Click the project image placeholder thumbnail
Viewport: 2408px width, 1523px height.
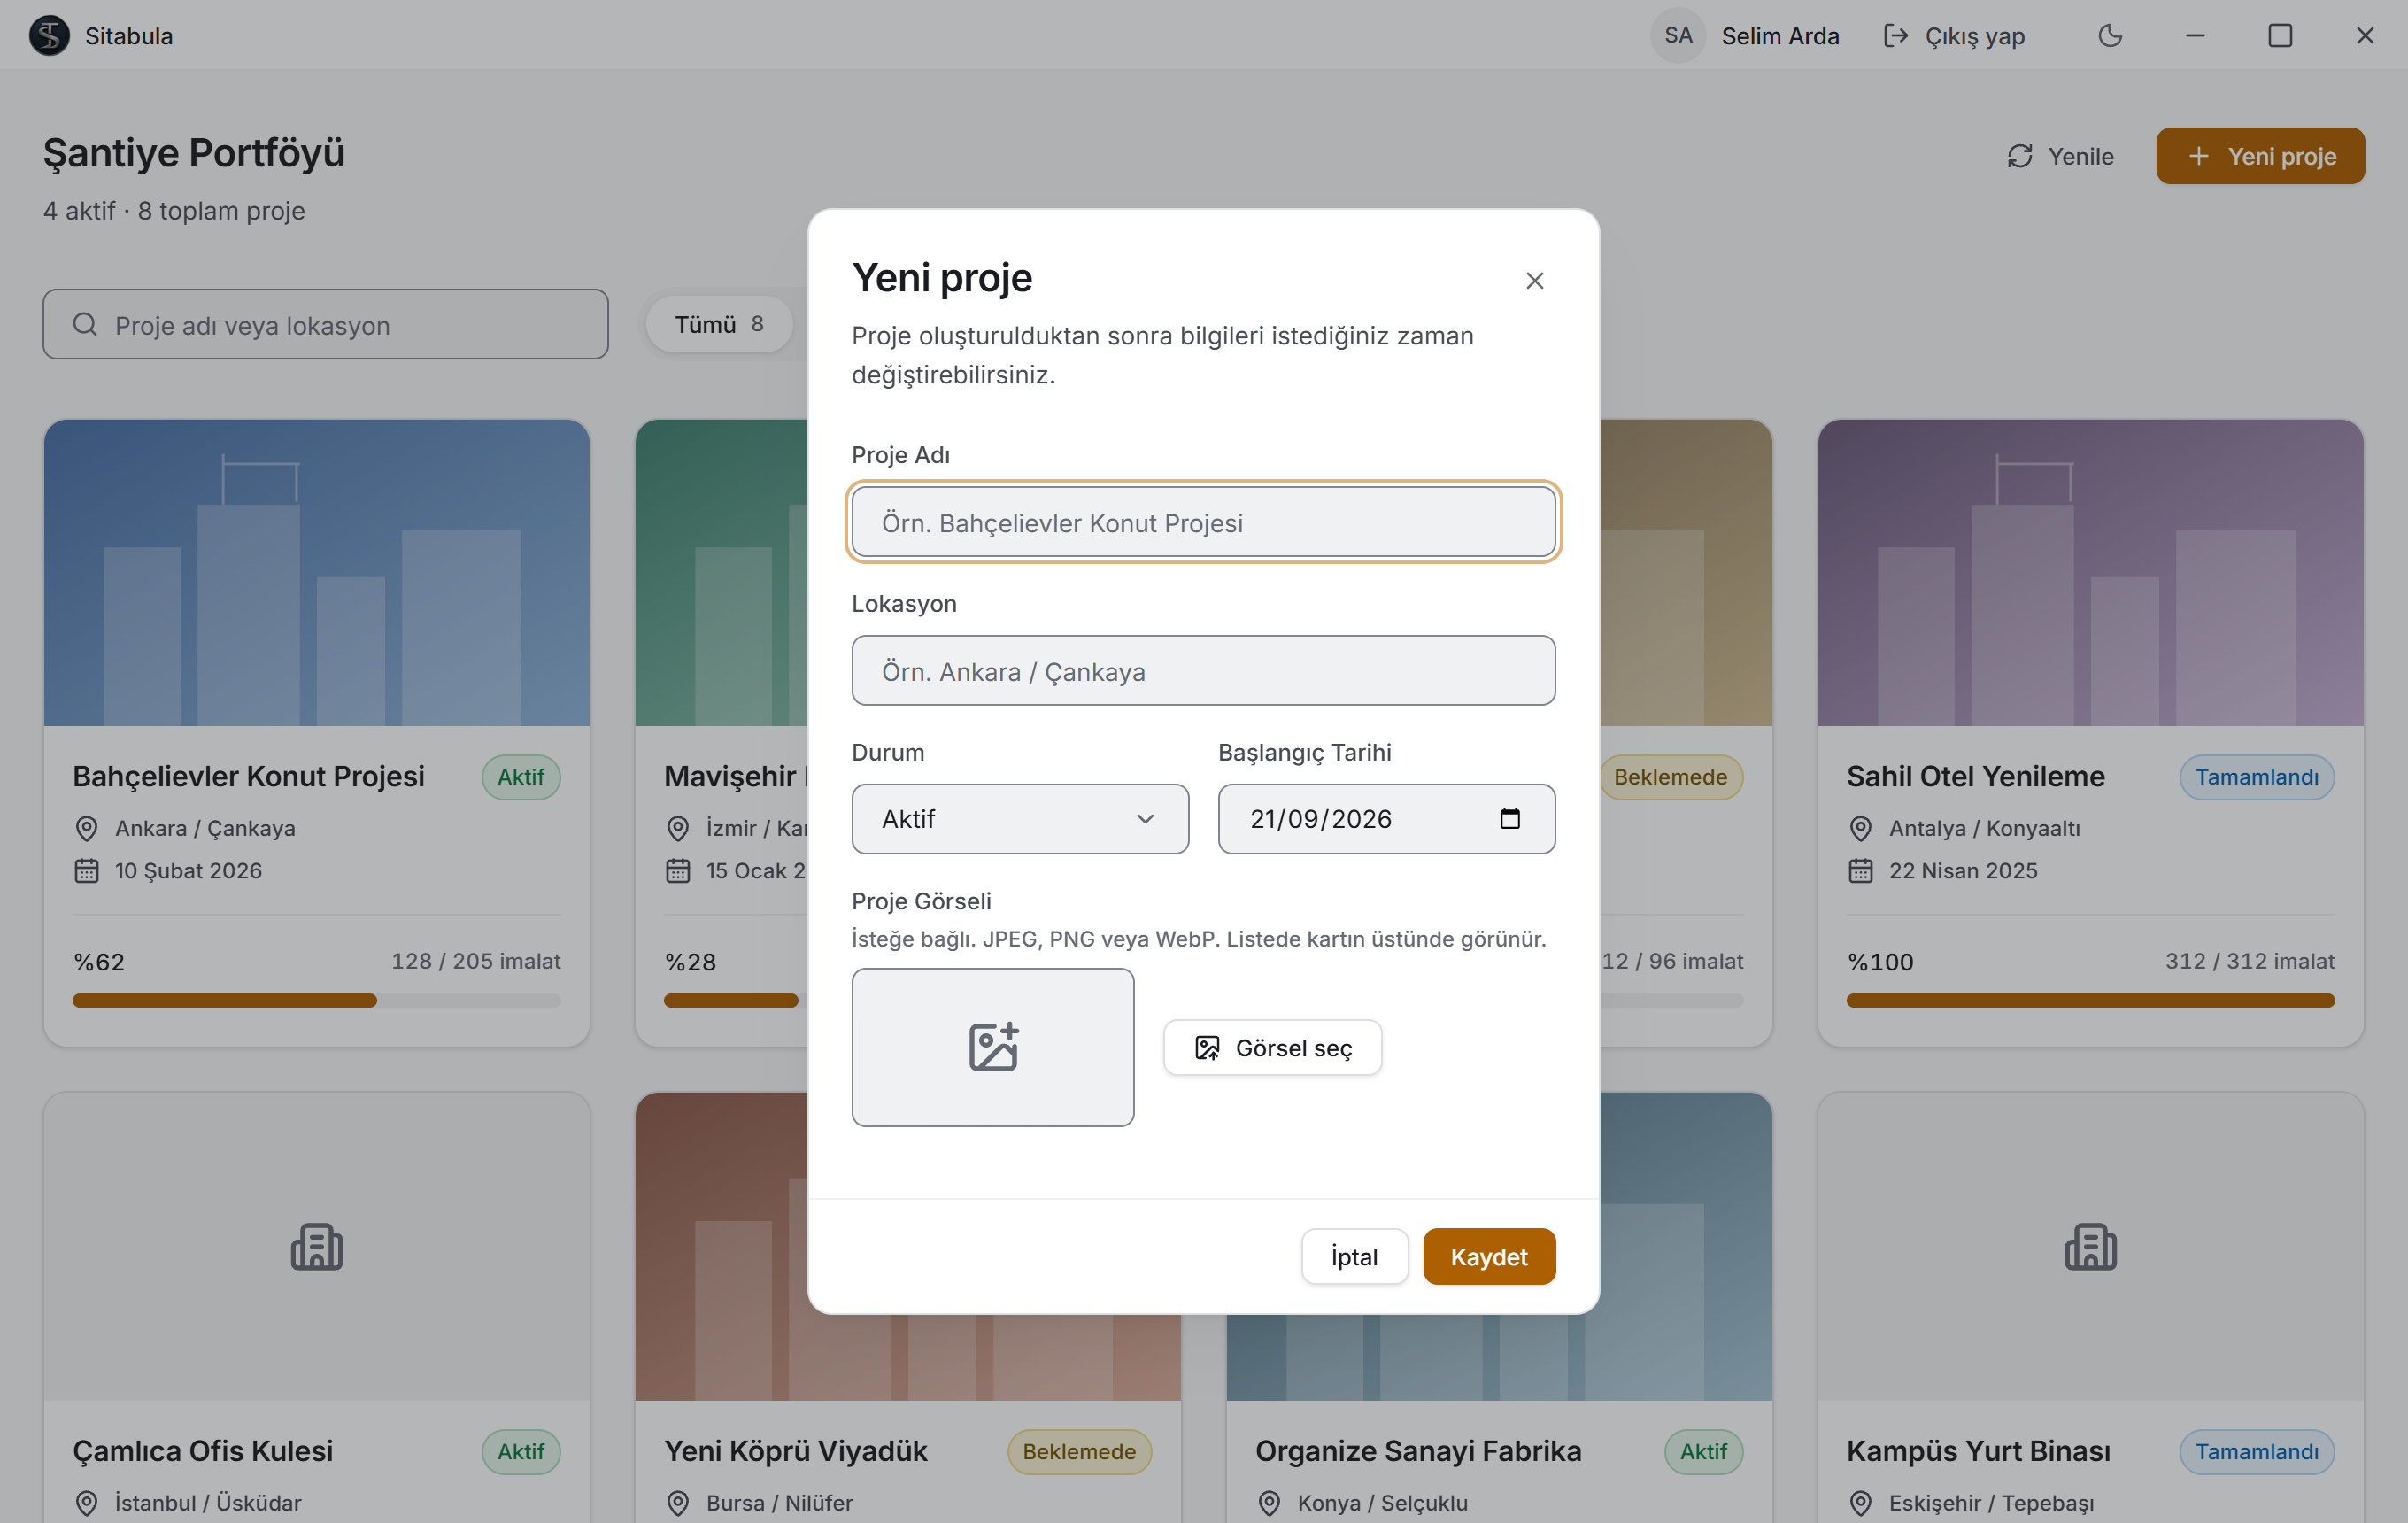(993, 1047)
